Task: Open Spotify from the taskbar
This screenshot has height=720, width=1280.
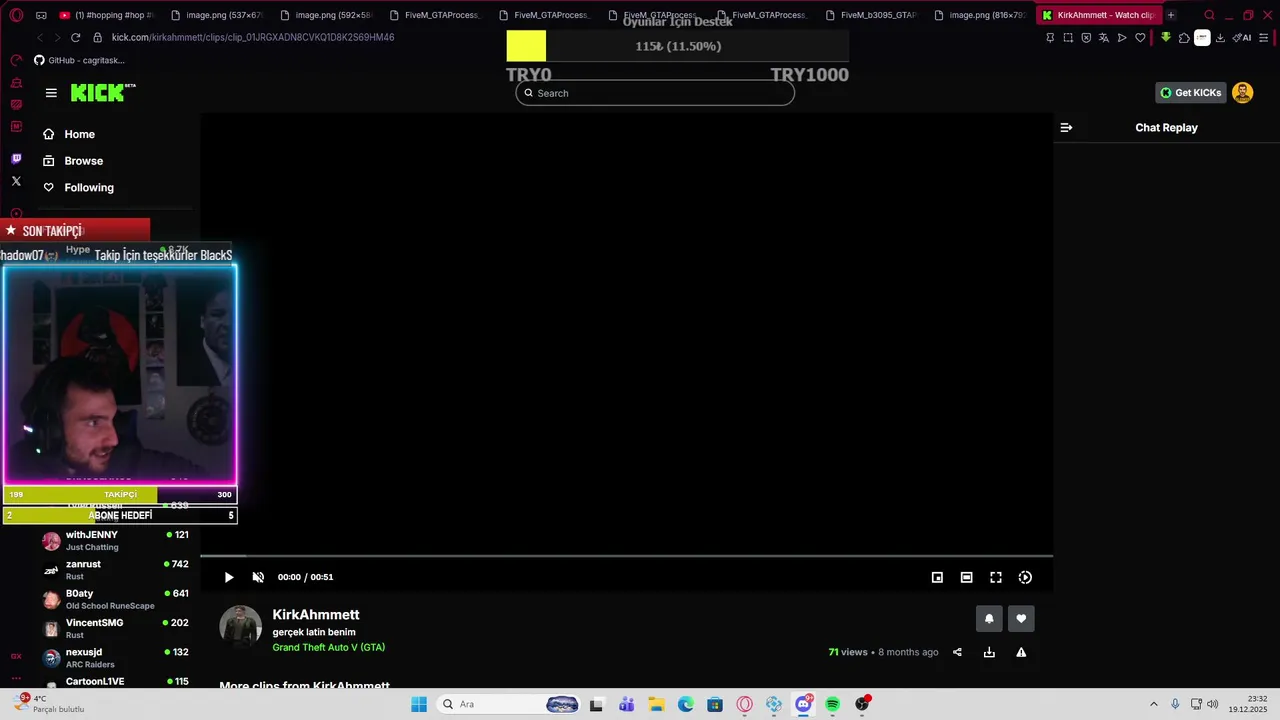Action: [x=832, y=704]
